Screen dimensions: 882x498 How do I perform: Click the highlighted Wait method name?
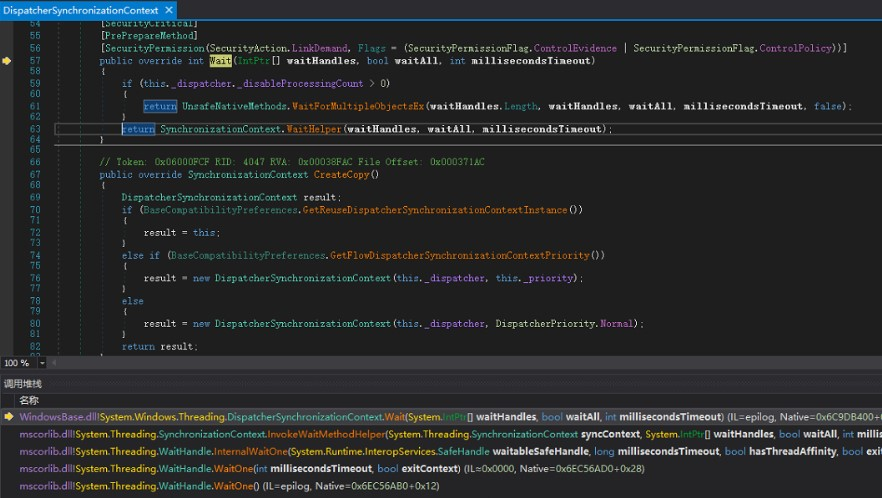pos(220,61)
